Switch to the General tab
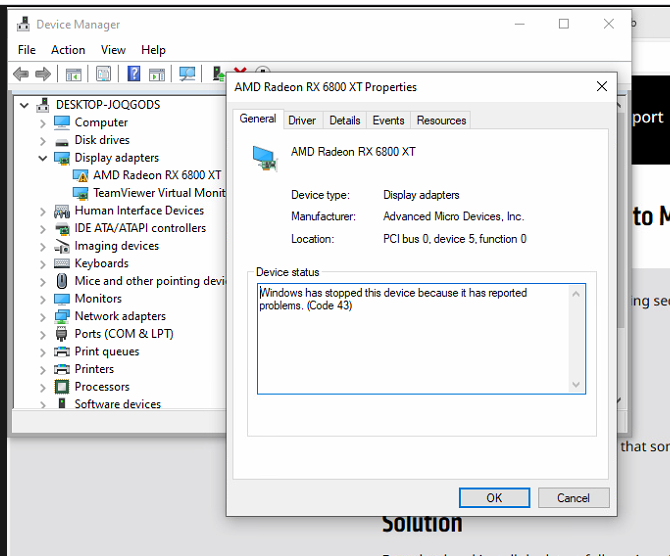Image resolution: width=670 pixels, height=556 pixels. 258,119
